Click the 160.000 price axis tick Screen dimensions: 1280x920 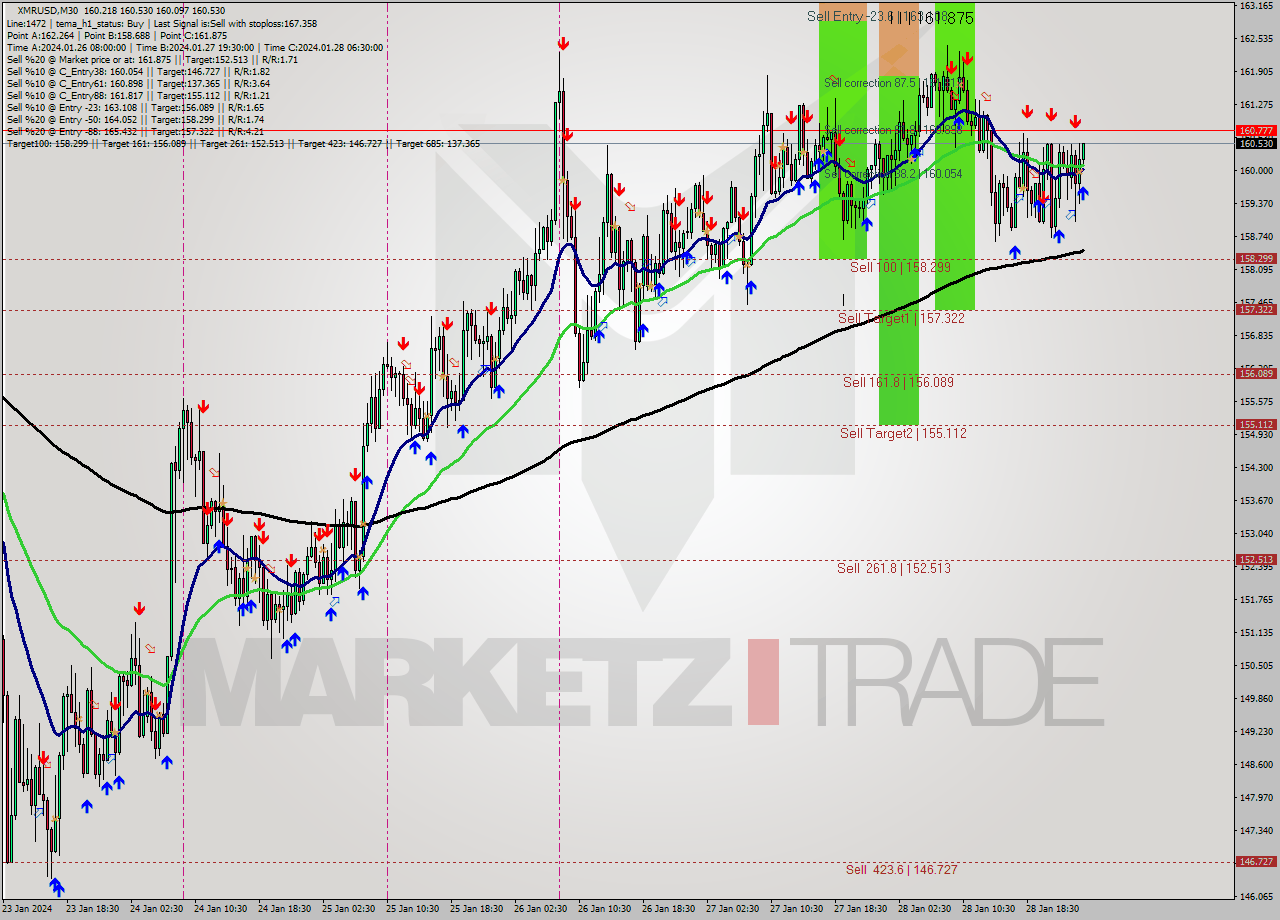click(1256, 171)
